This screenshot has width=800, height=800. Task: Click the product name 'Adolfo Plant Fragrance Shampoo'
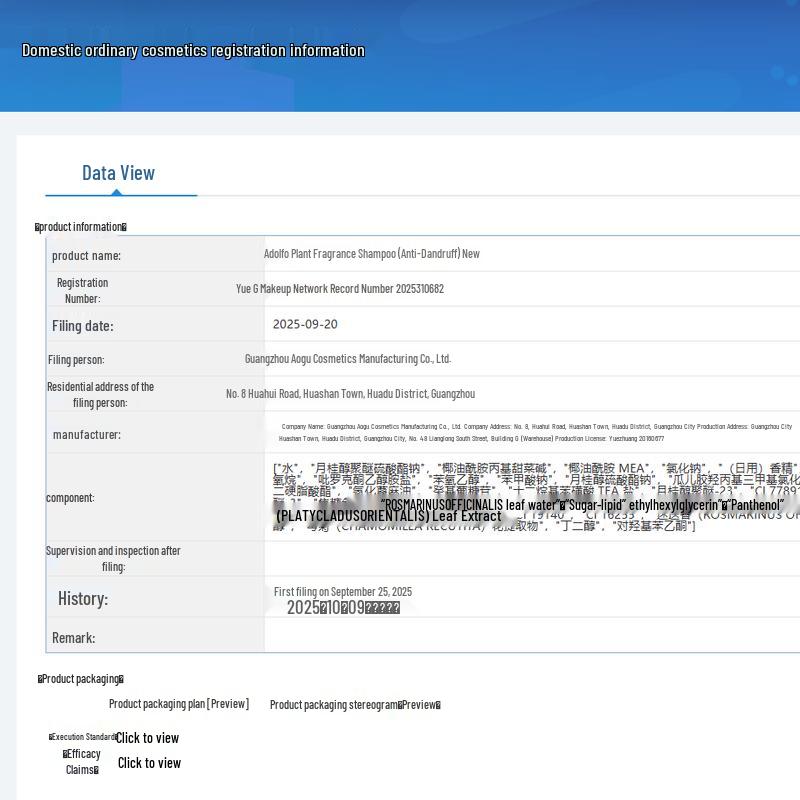point(371,254)
